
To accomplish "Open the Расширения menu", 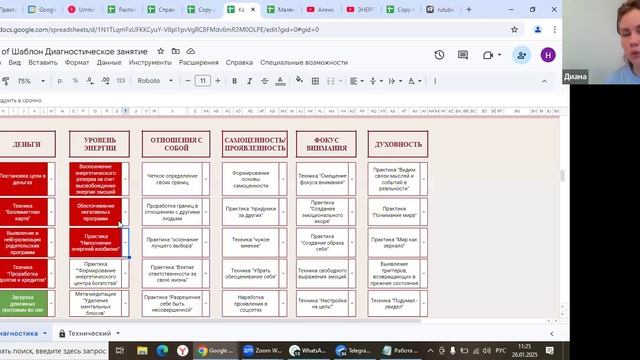I will click(x=199, y=62).
